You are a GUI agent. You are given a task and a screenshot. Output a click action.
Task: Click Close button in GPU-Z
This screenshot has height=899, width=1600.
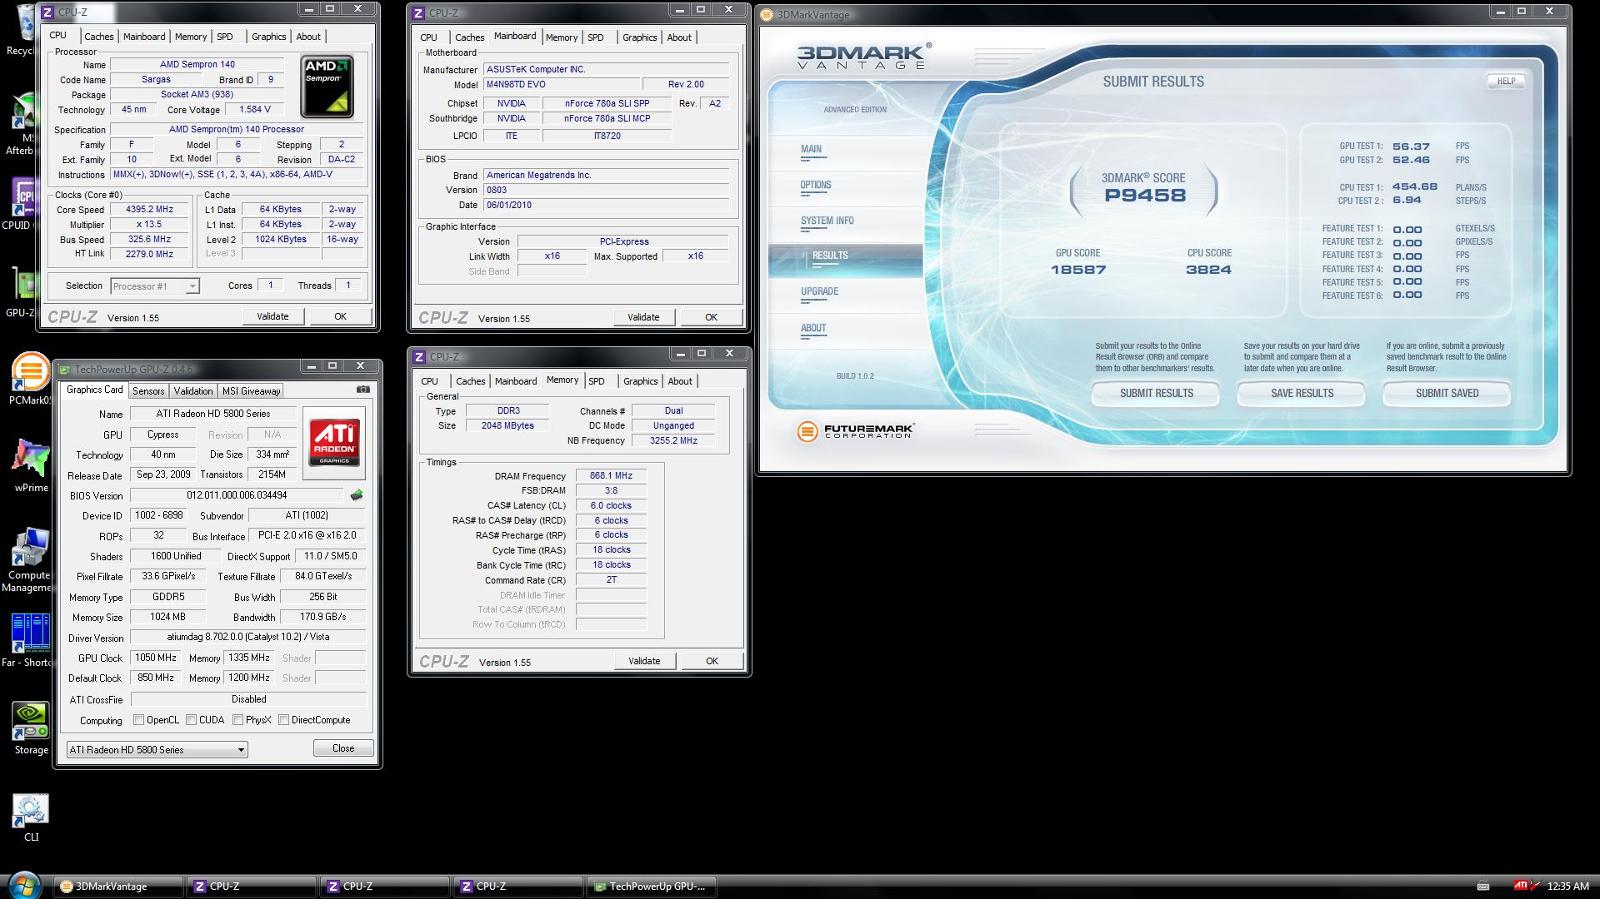[343, 748]
